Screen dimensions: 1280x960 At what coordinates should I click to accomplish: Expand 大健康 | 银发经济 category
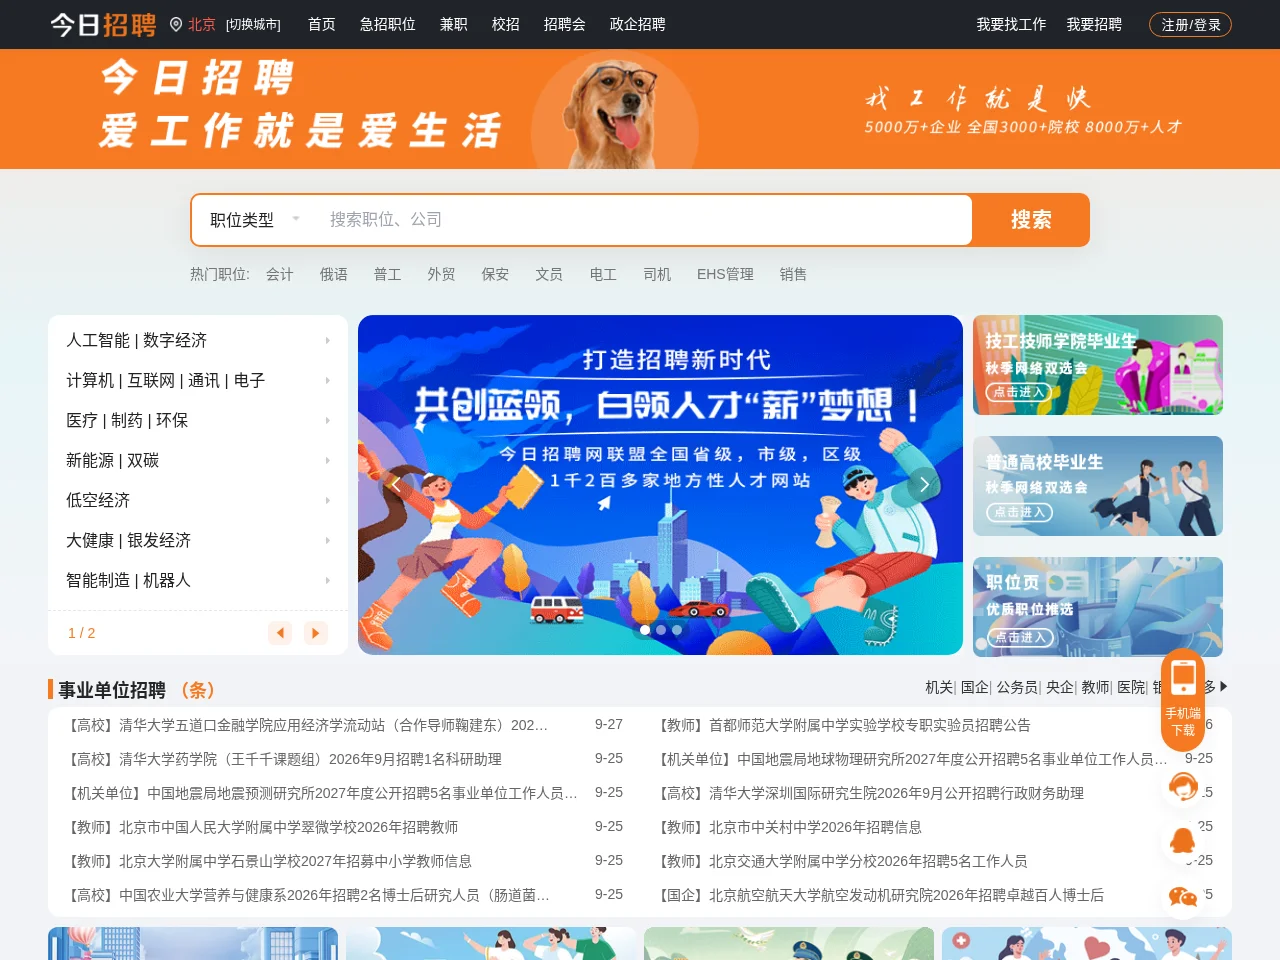point(198,540)
